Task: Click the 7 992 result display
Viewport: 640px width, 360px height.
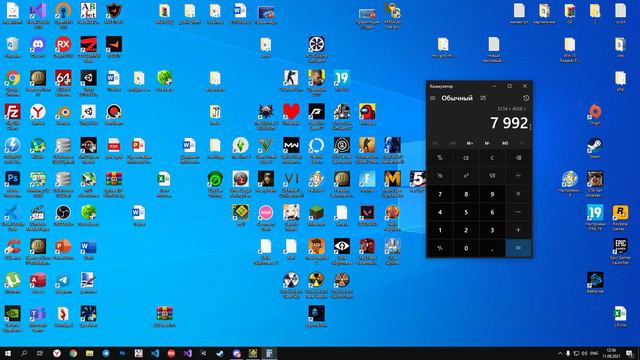Action: coord(509,123)
